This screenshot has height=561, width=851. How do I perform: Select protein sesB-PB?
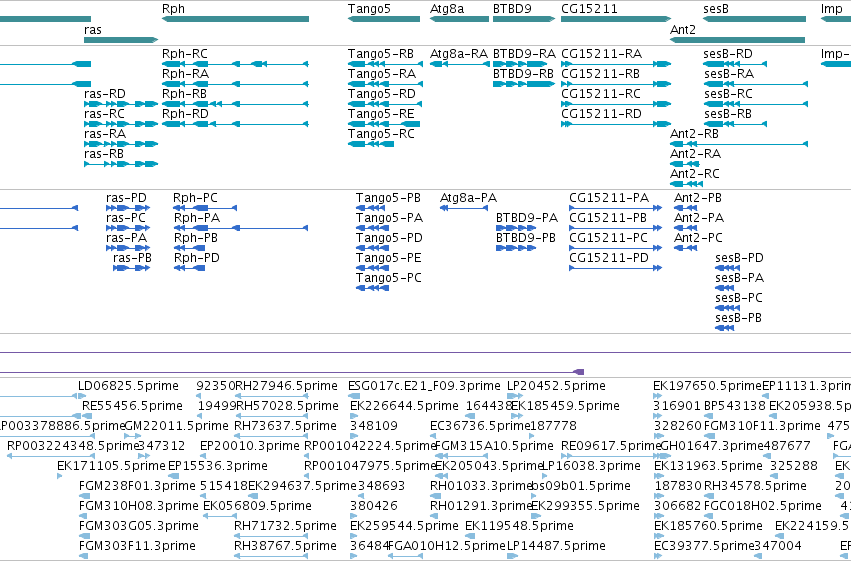click(x=725, y=328)
